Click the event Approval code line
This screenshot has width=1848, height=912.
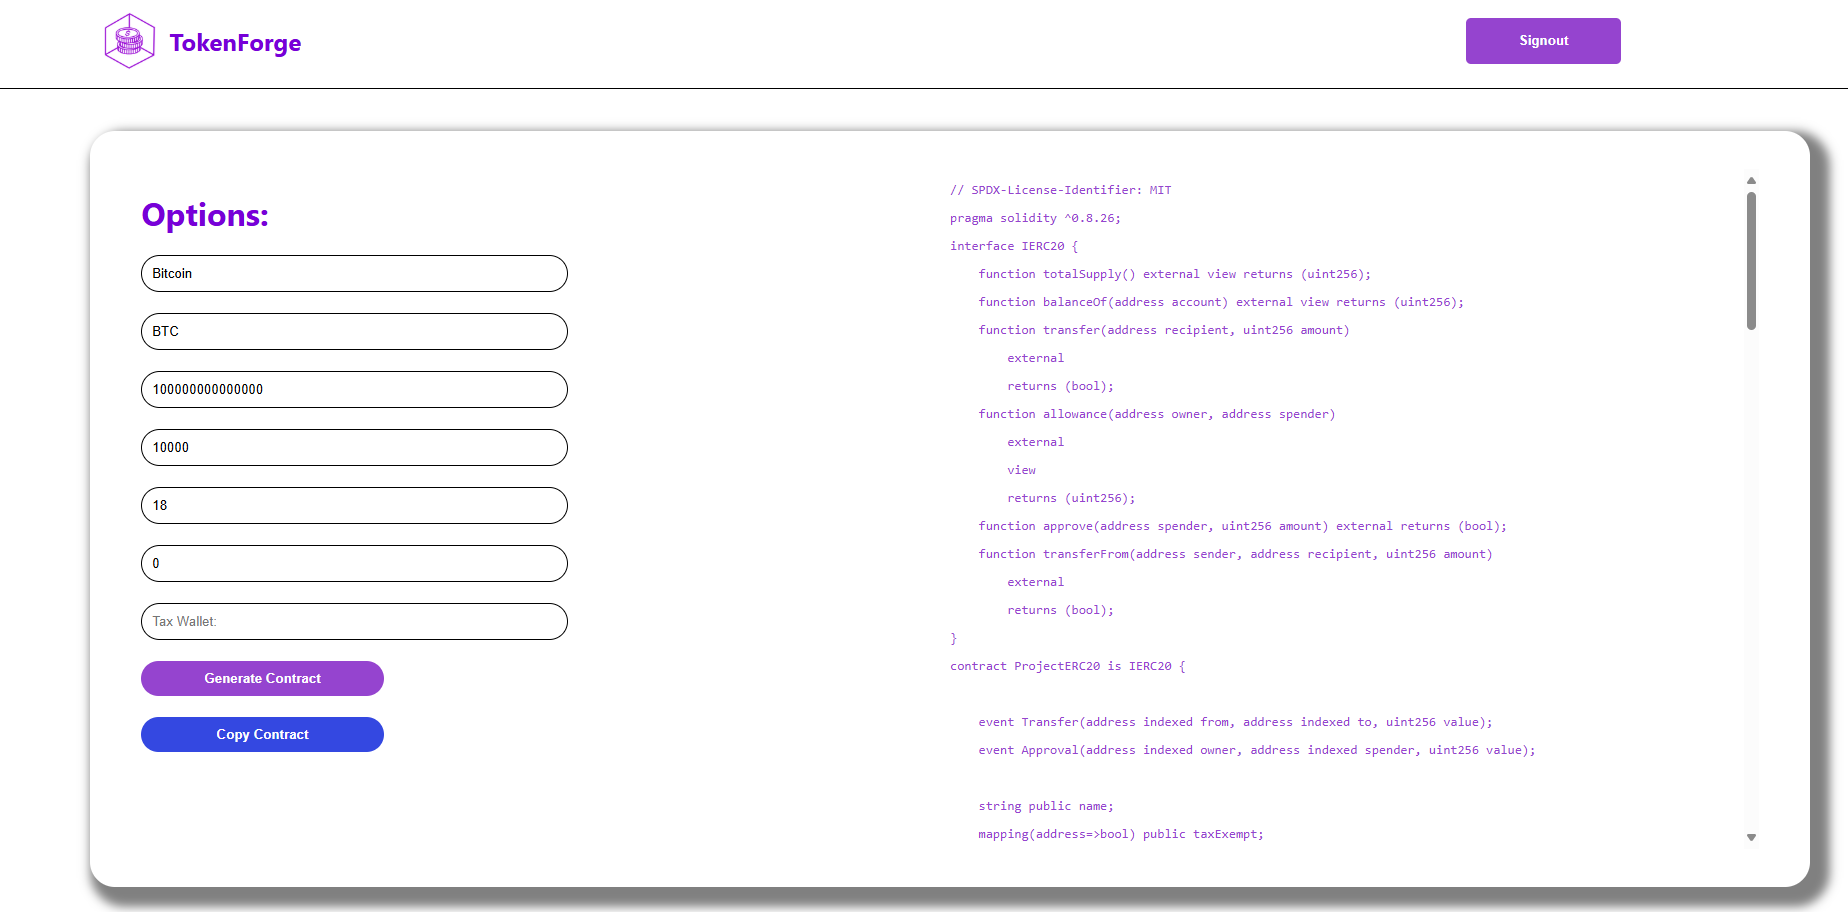1257,750
